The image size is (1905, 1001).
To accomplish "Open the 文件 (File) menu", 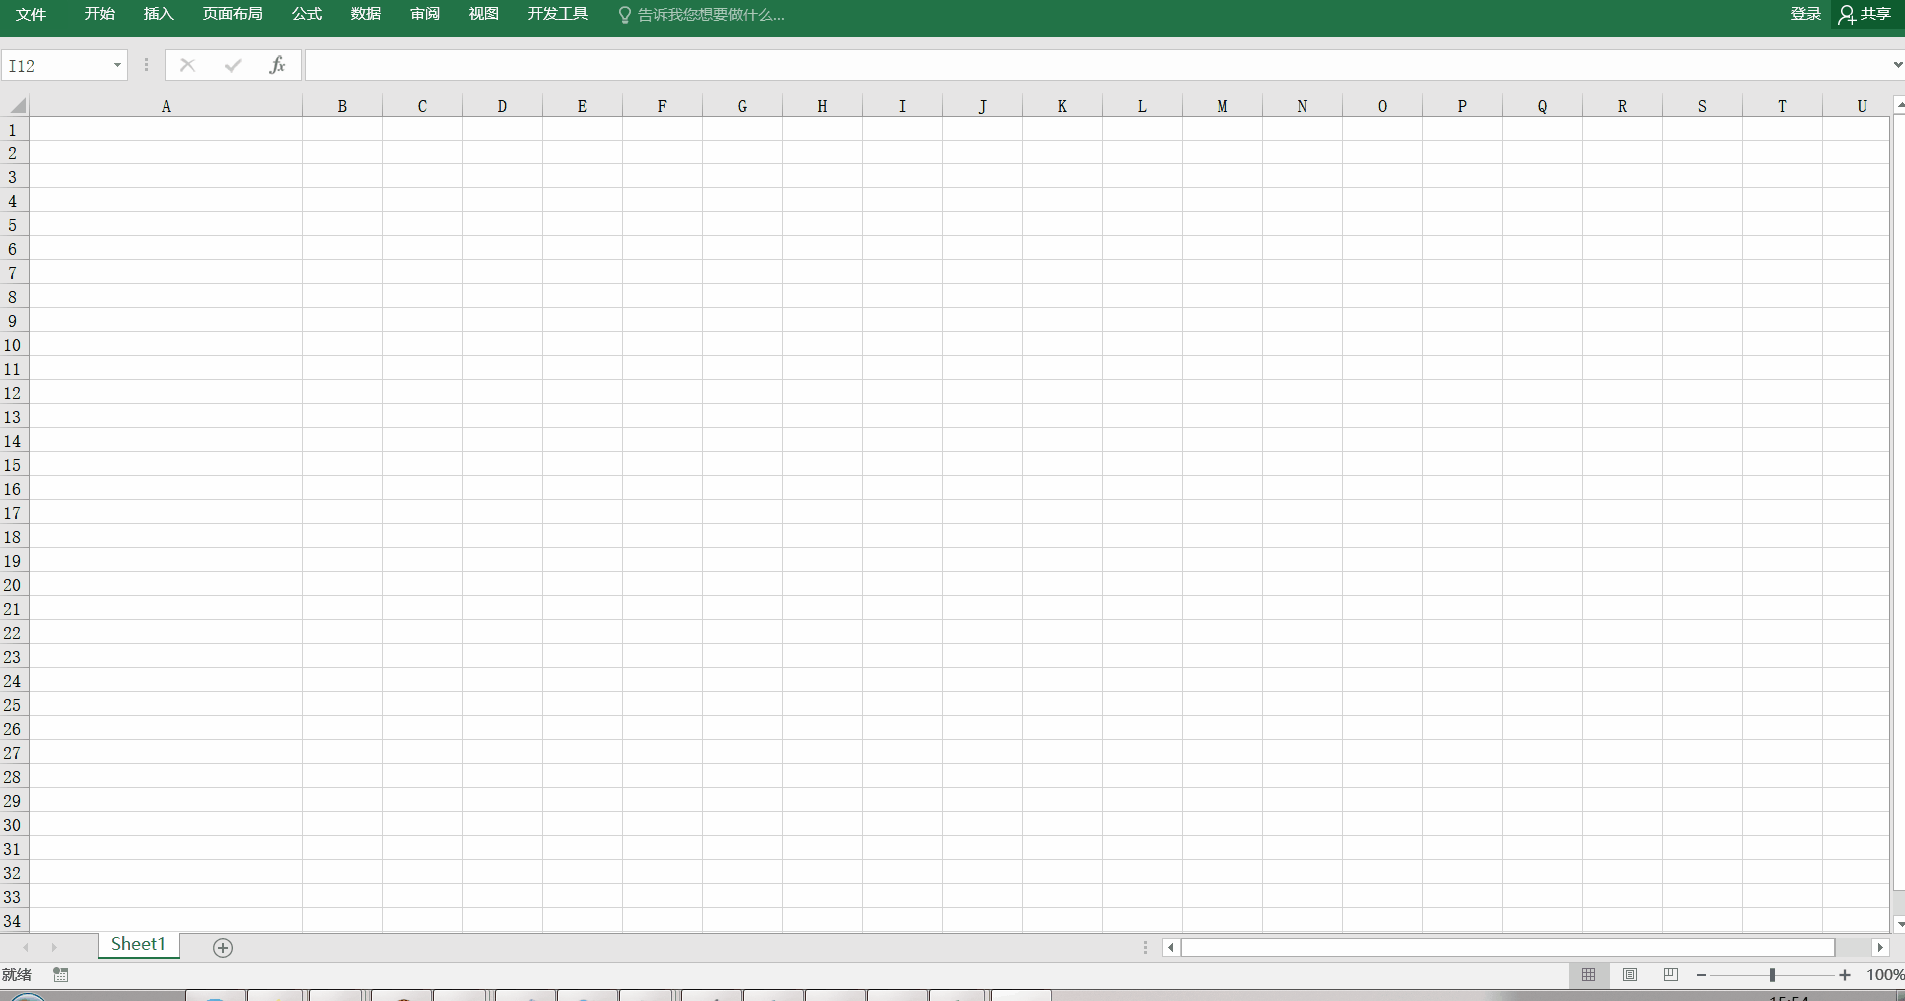I will [x=31, y=14].
